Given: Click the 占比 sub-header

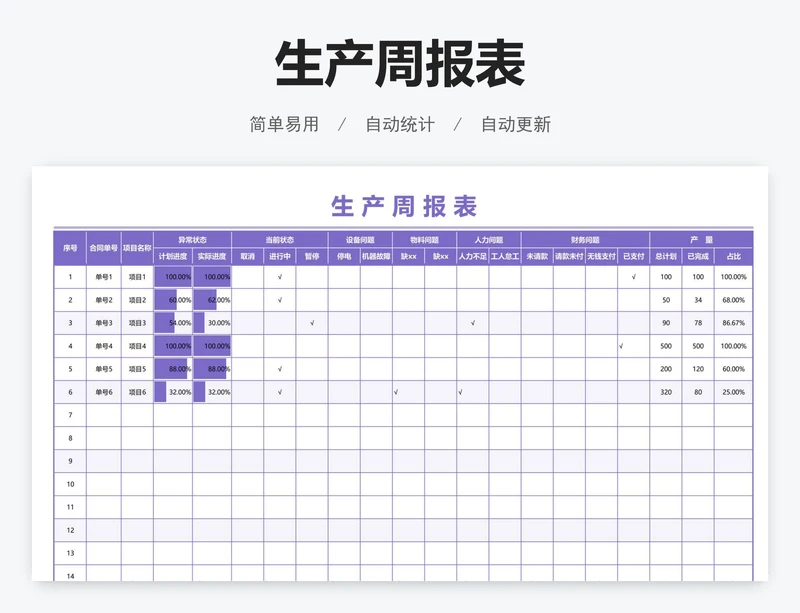Looking at the screenshot, I should click(733, 256).
